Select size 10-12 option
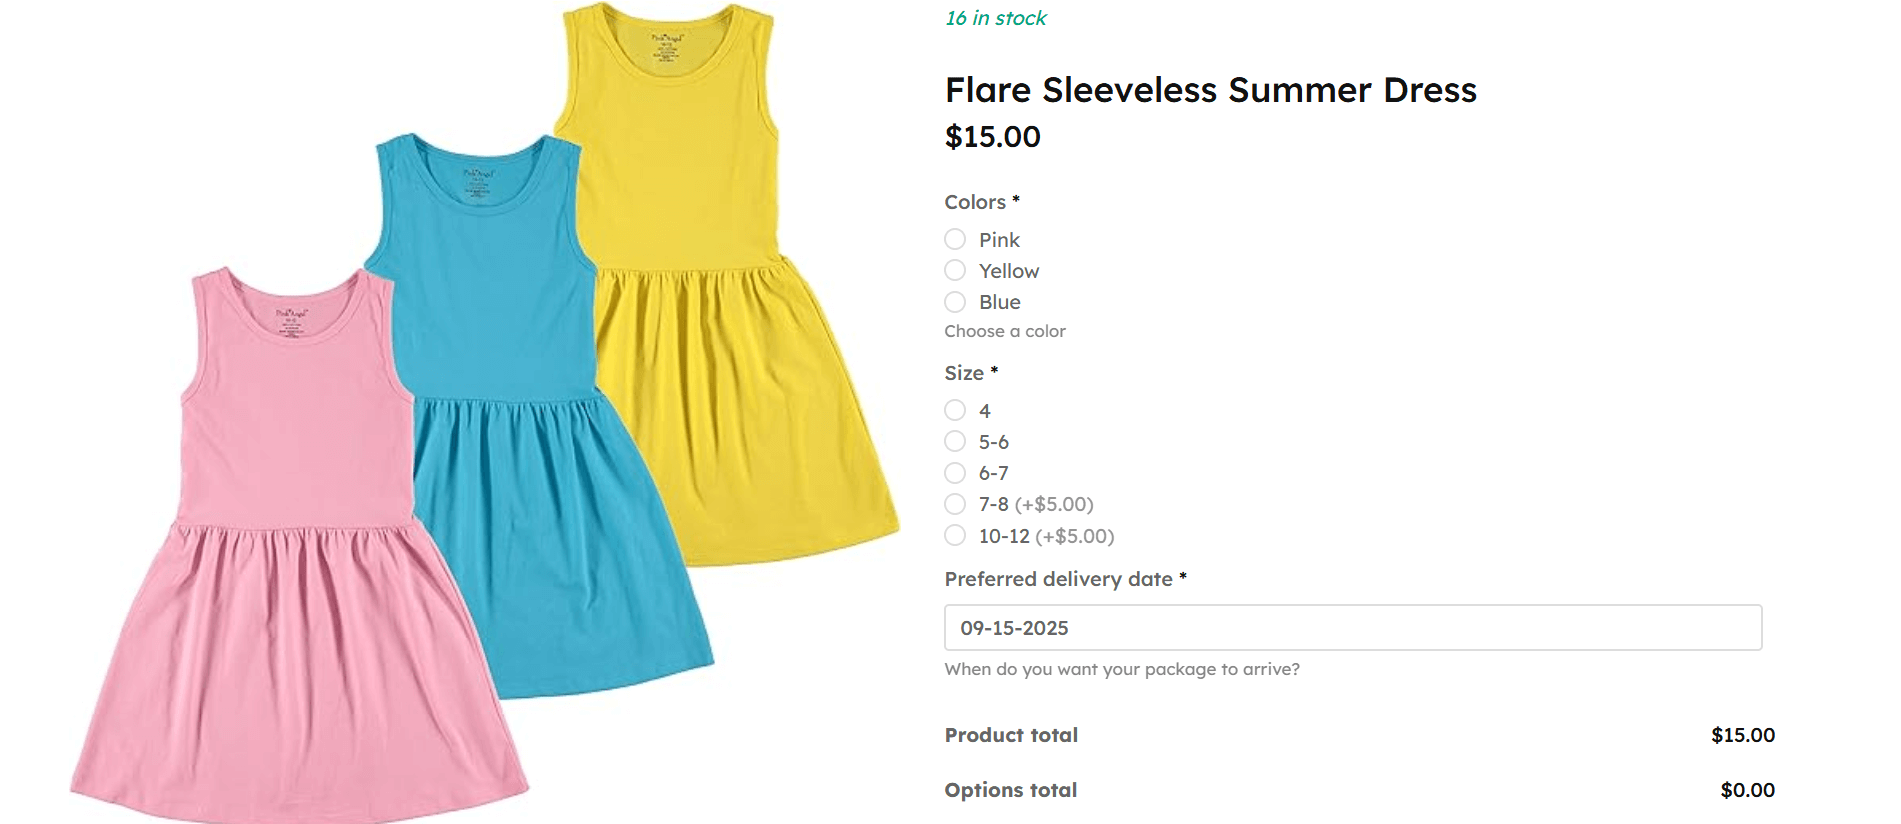This screenshot has height=824, width=1901. click(x=955, y=536)
